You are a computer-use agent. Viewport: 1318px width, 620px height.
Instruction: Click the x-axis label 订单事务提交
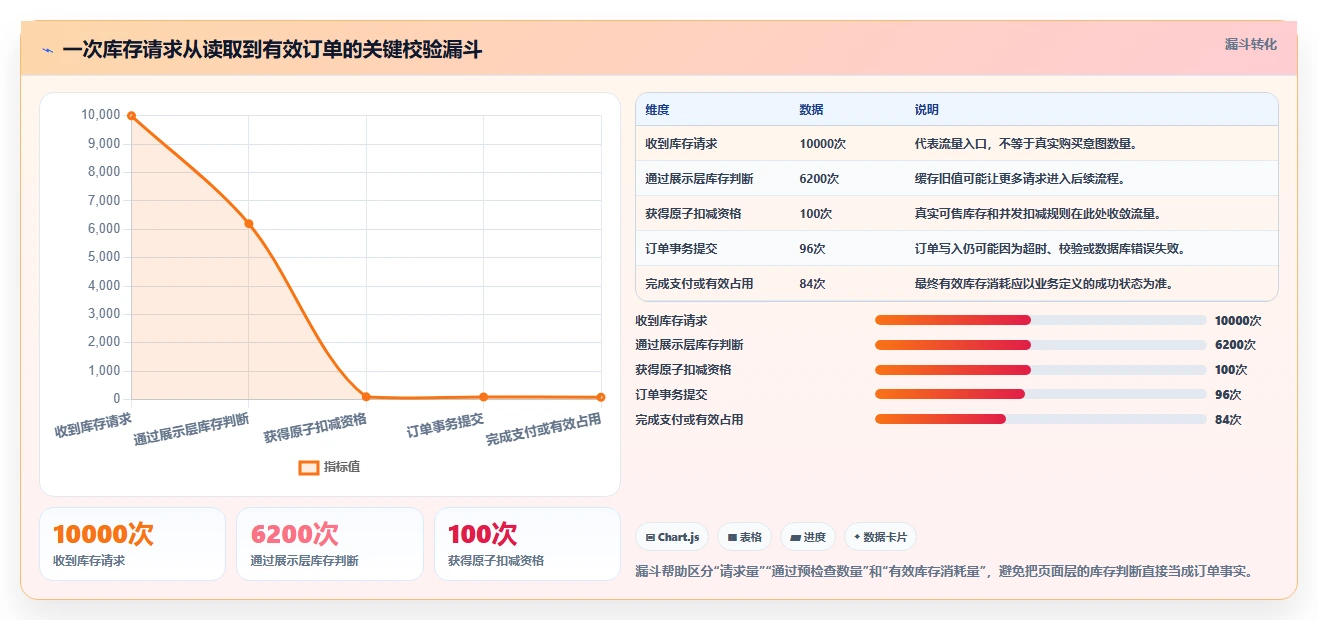click(445, 427)
